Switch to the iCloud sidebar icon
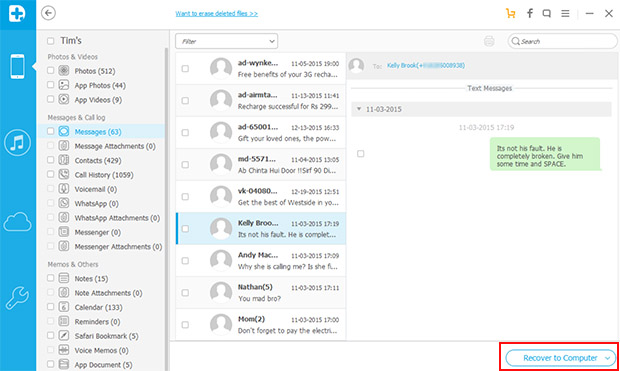620x371 pixels. point(17,221)
